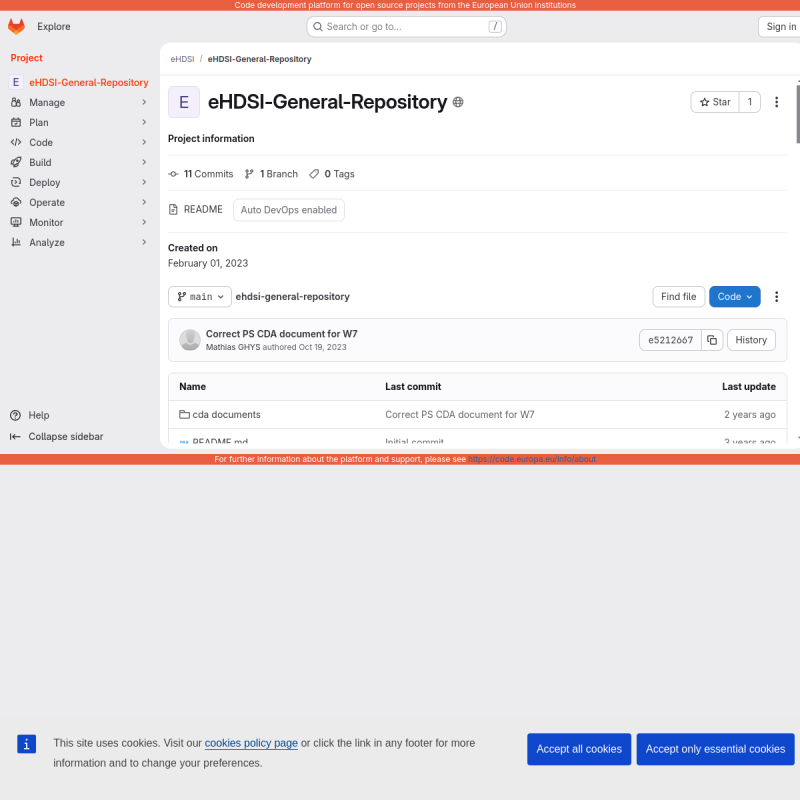
Task: Click the page vertical scrollbar
Action: [x=797, y=114]
